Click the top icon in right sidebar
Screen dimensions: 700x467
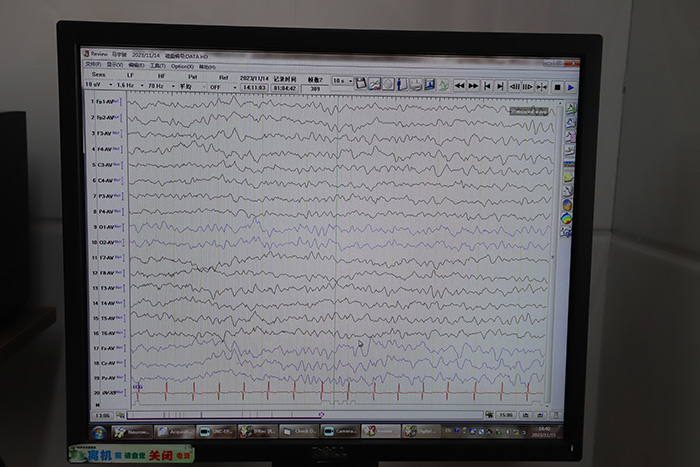click(x=570, y=108)
